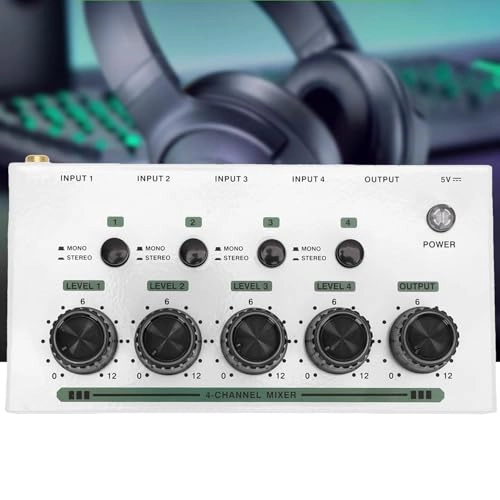Toggle channel 1 mono/stereo push button
The height and width of the screenshot is (500, 500).
click(x=115, y=252)
